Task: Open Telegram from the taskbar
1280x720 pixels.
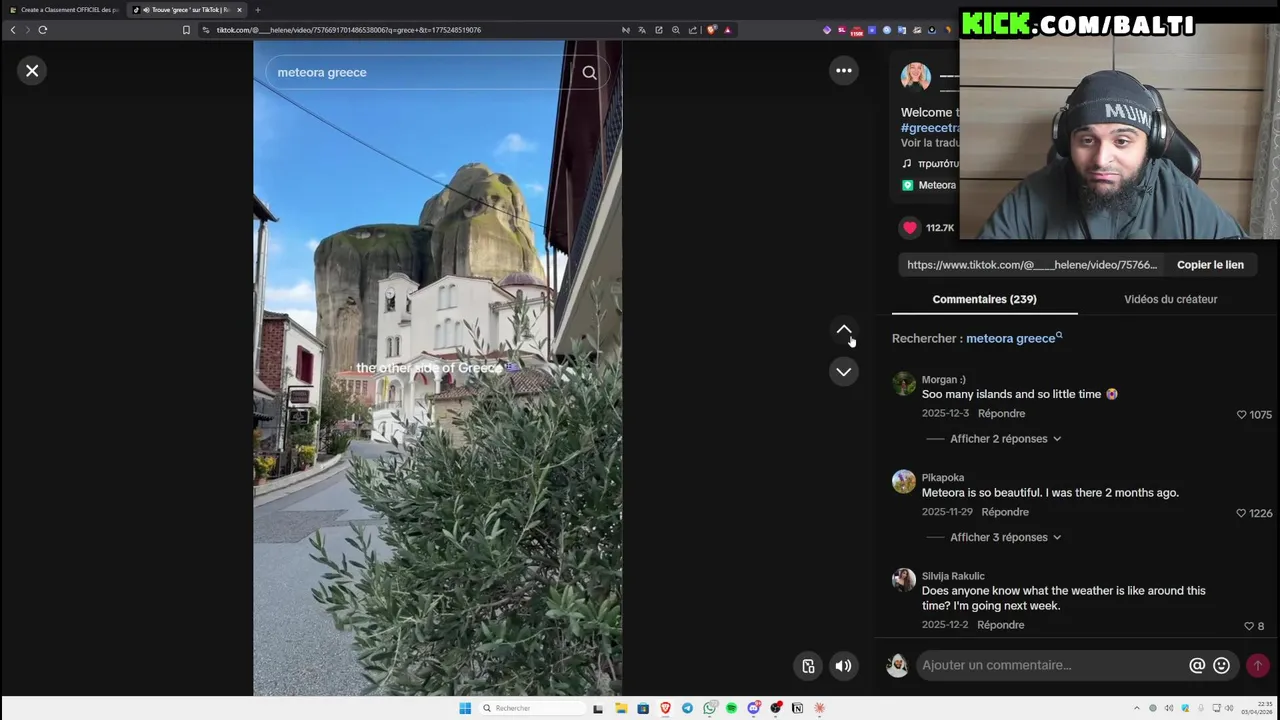Action: point(687,708)
